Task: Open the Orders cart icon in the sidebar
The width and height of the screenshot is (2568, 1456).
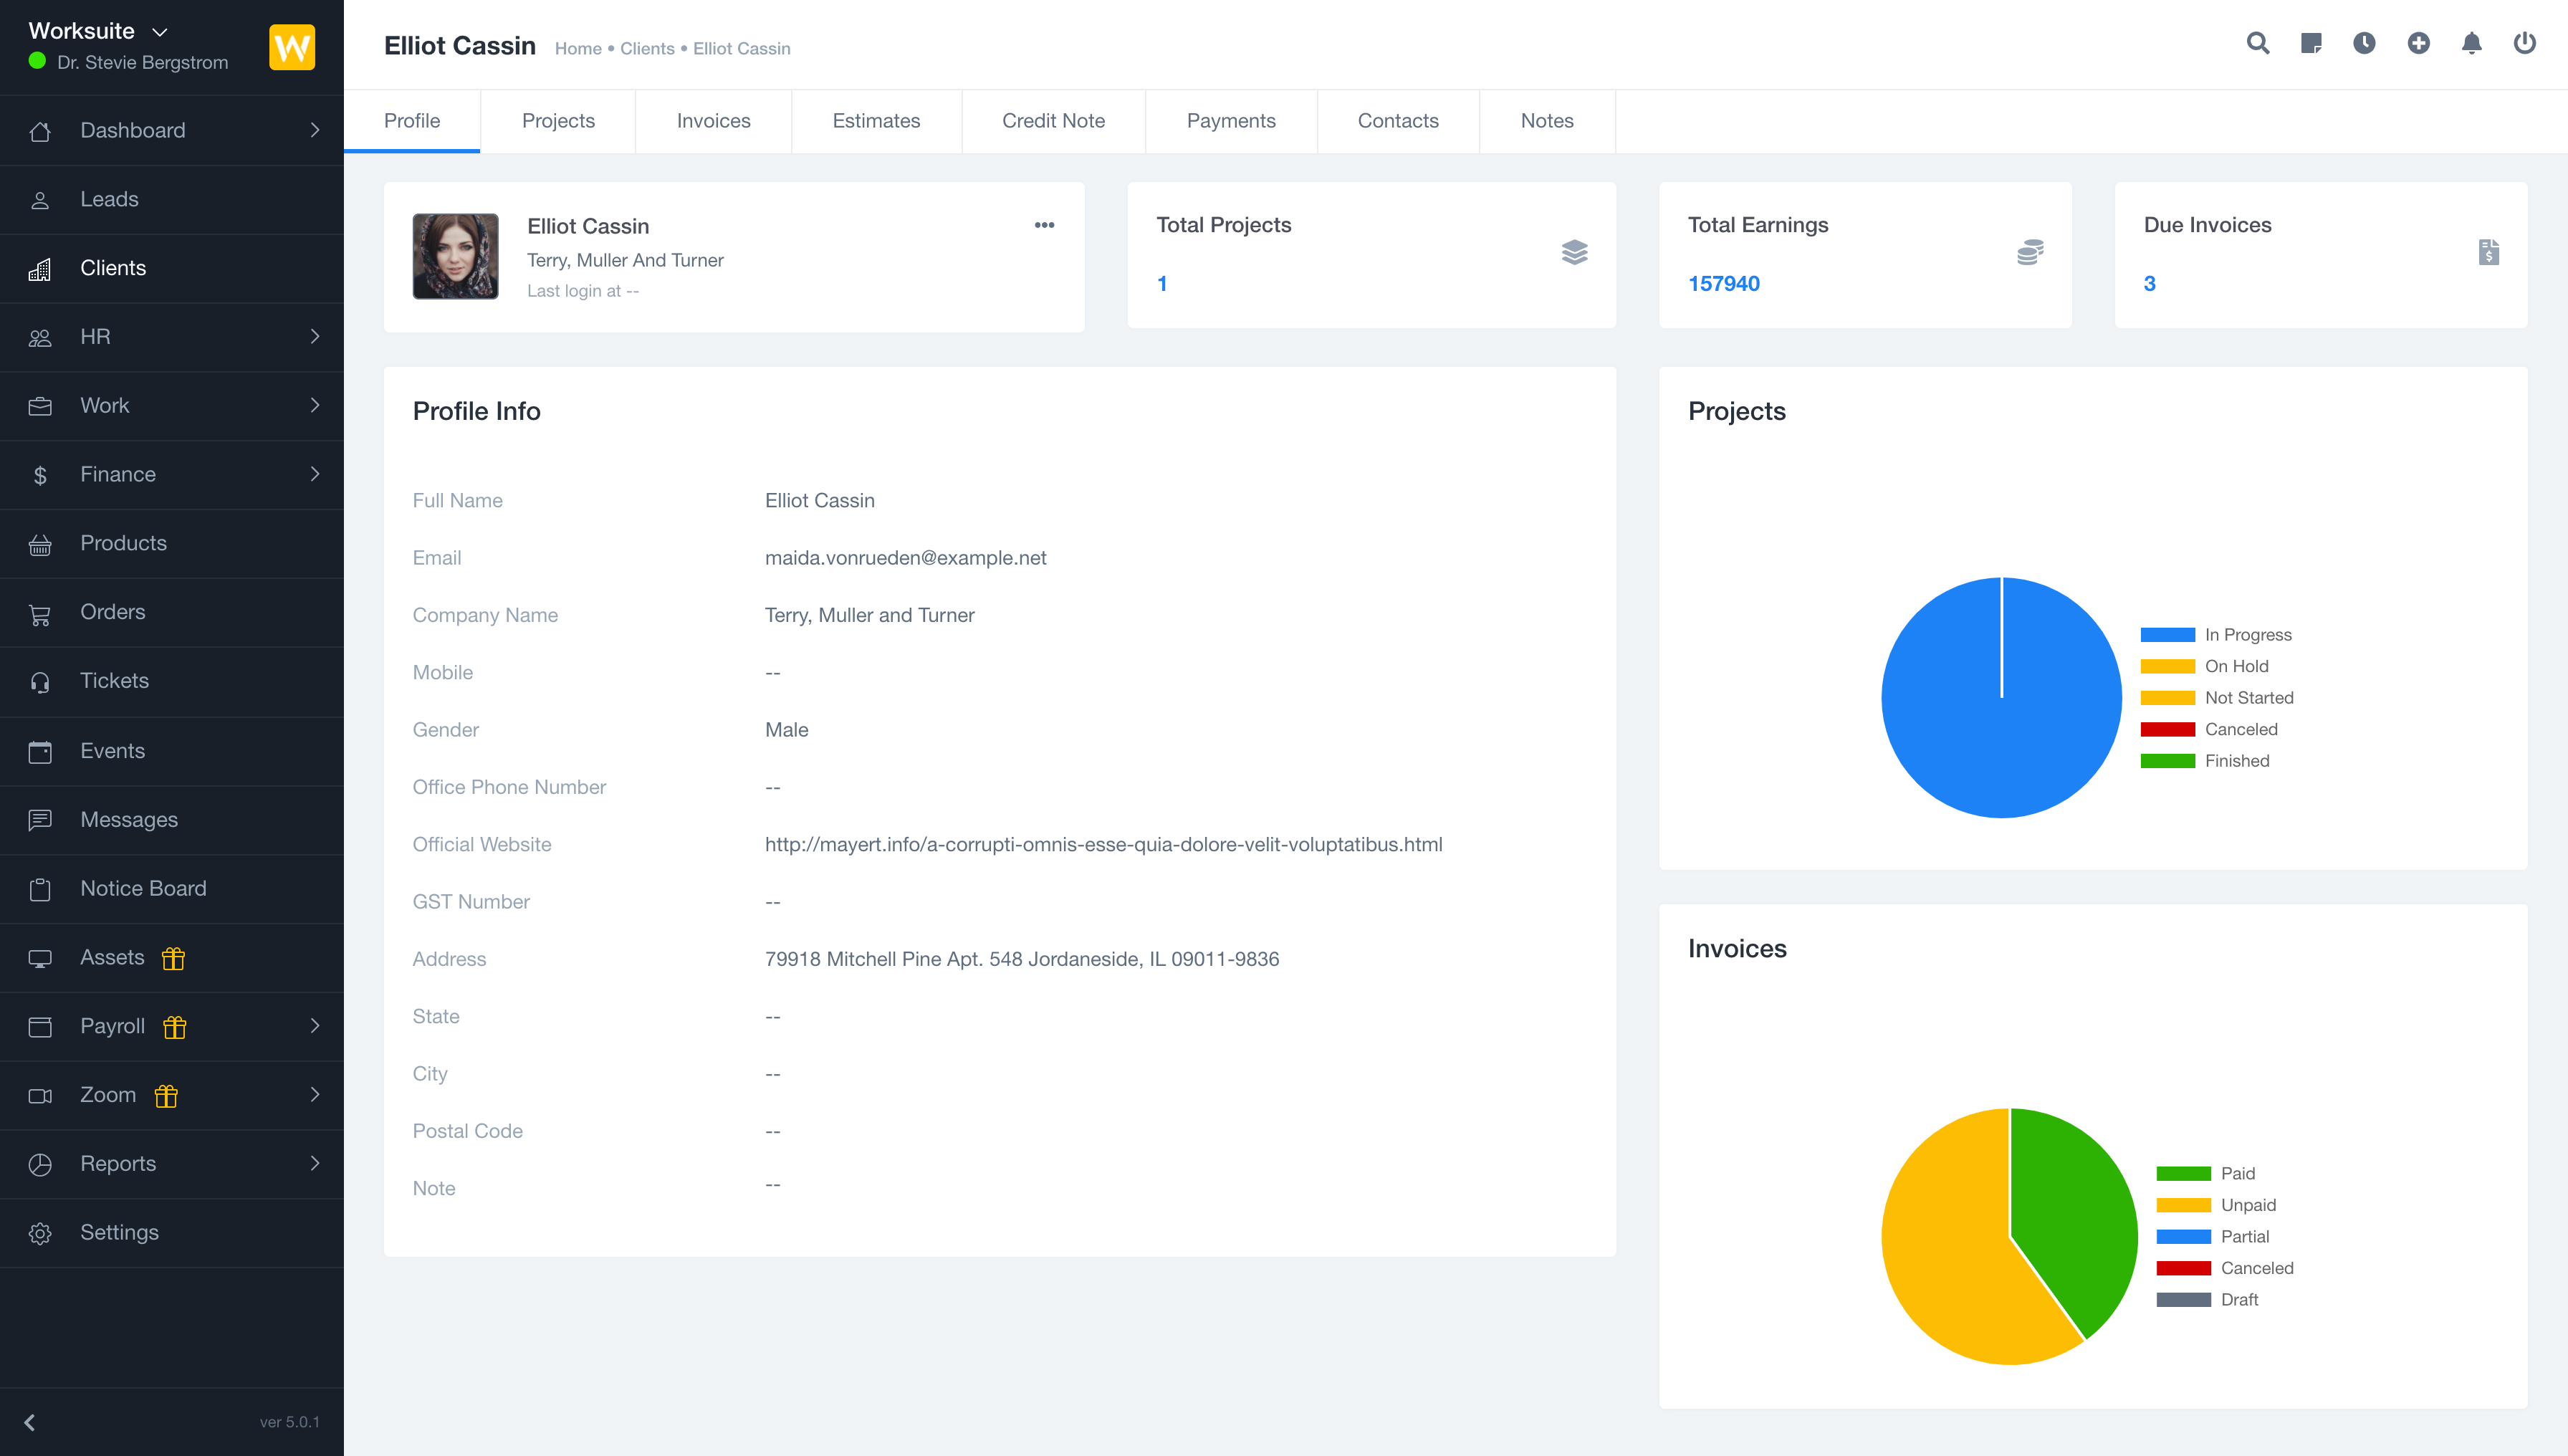Action: [40, 612]
